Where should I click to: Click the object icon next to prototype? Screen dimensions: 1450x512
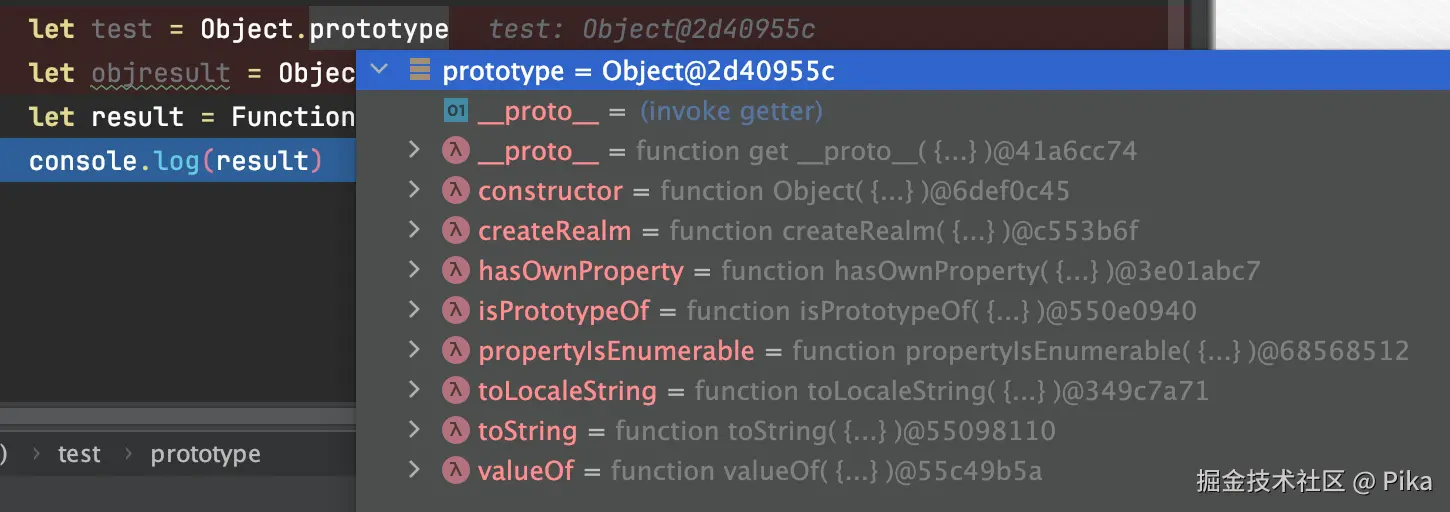coord(420,71)
